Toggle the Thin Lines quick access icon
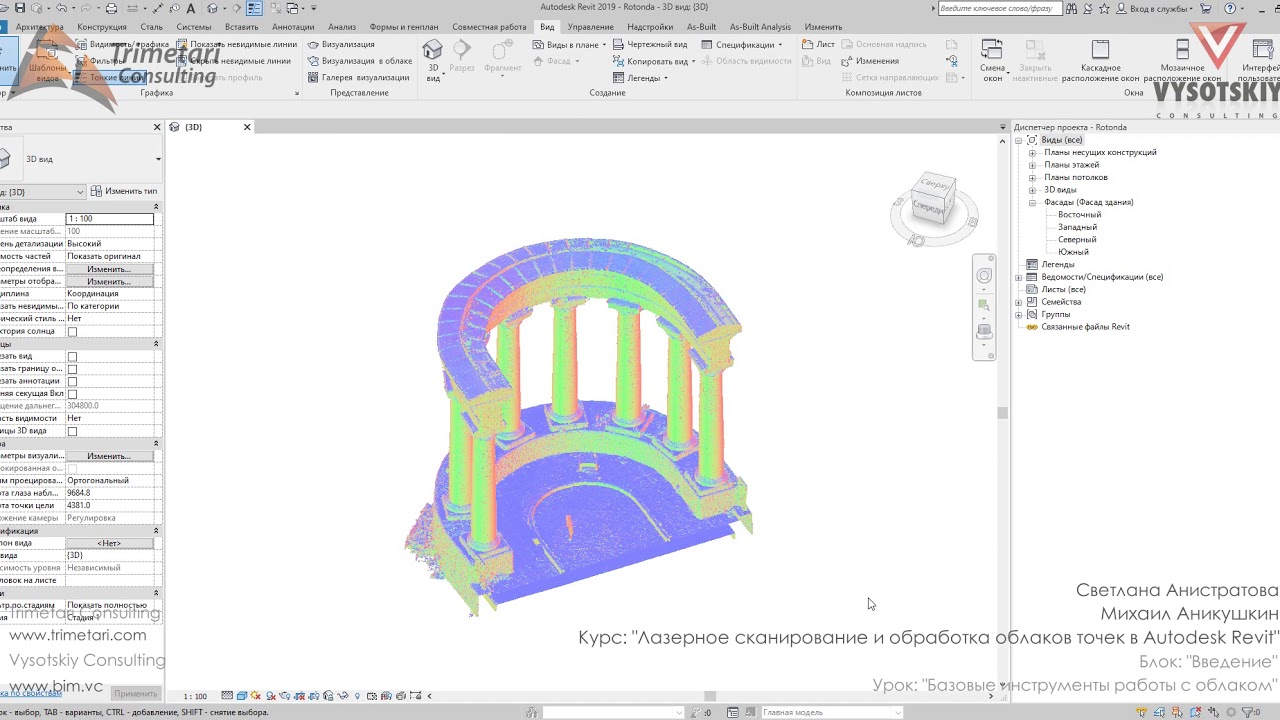The height and width of the screenshot is (720, 1280). [x=254, y=9]
